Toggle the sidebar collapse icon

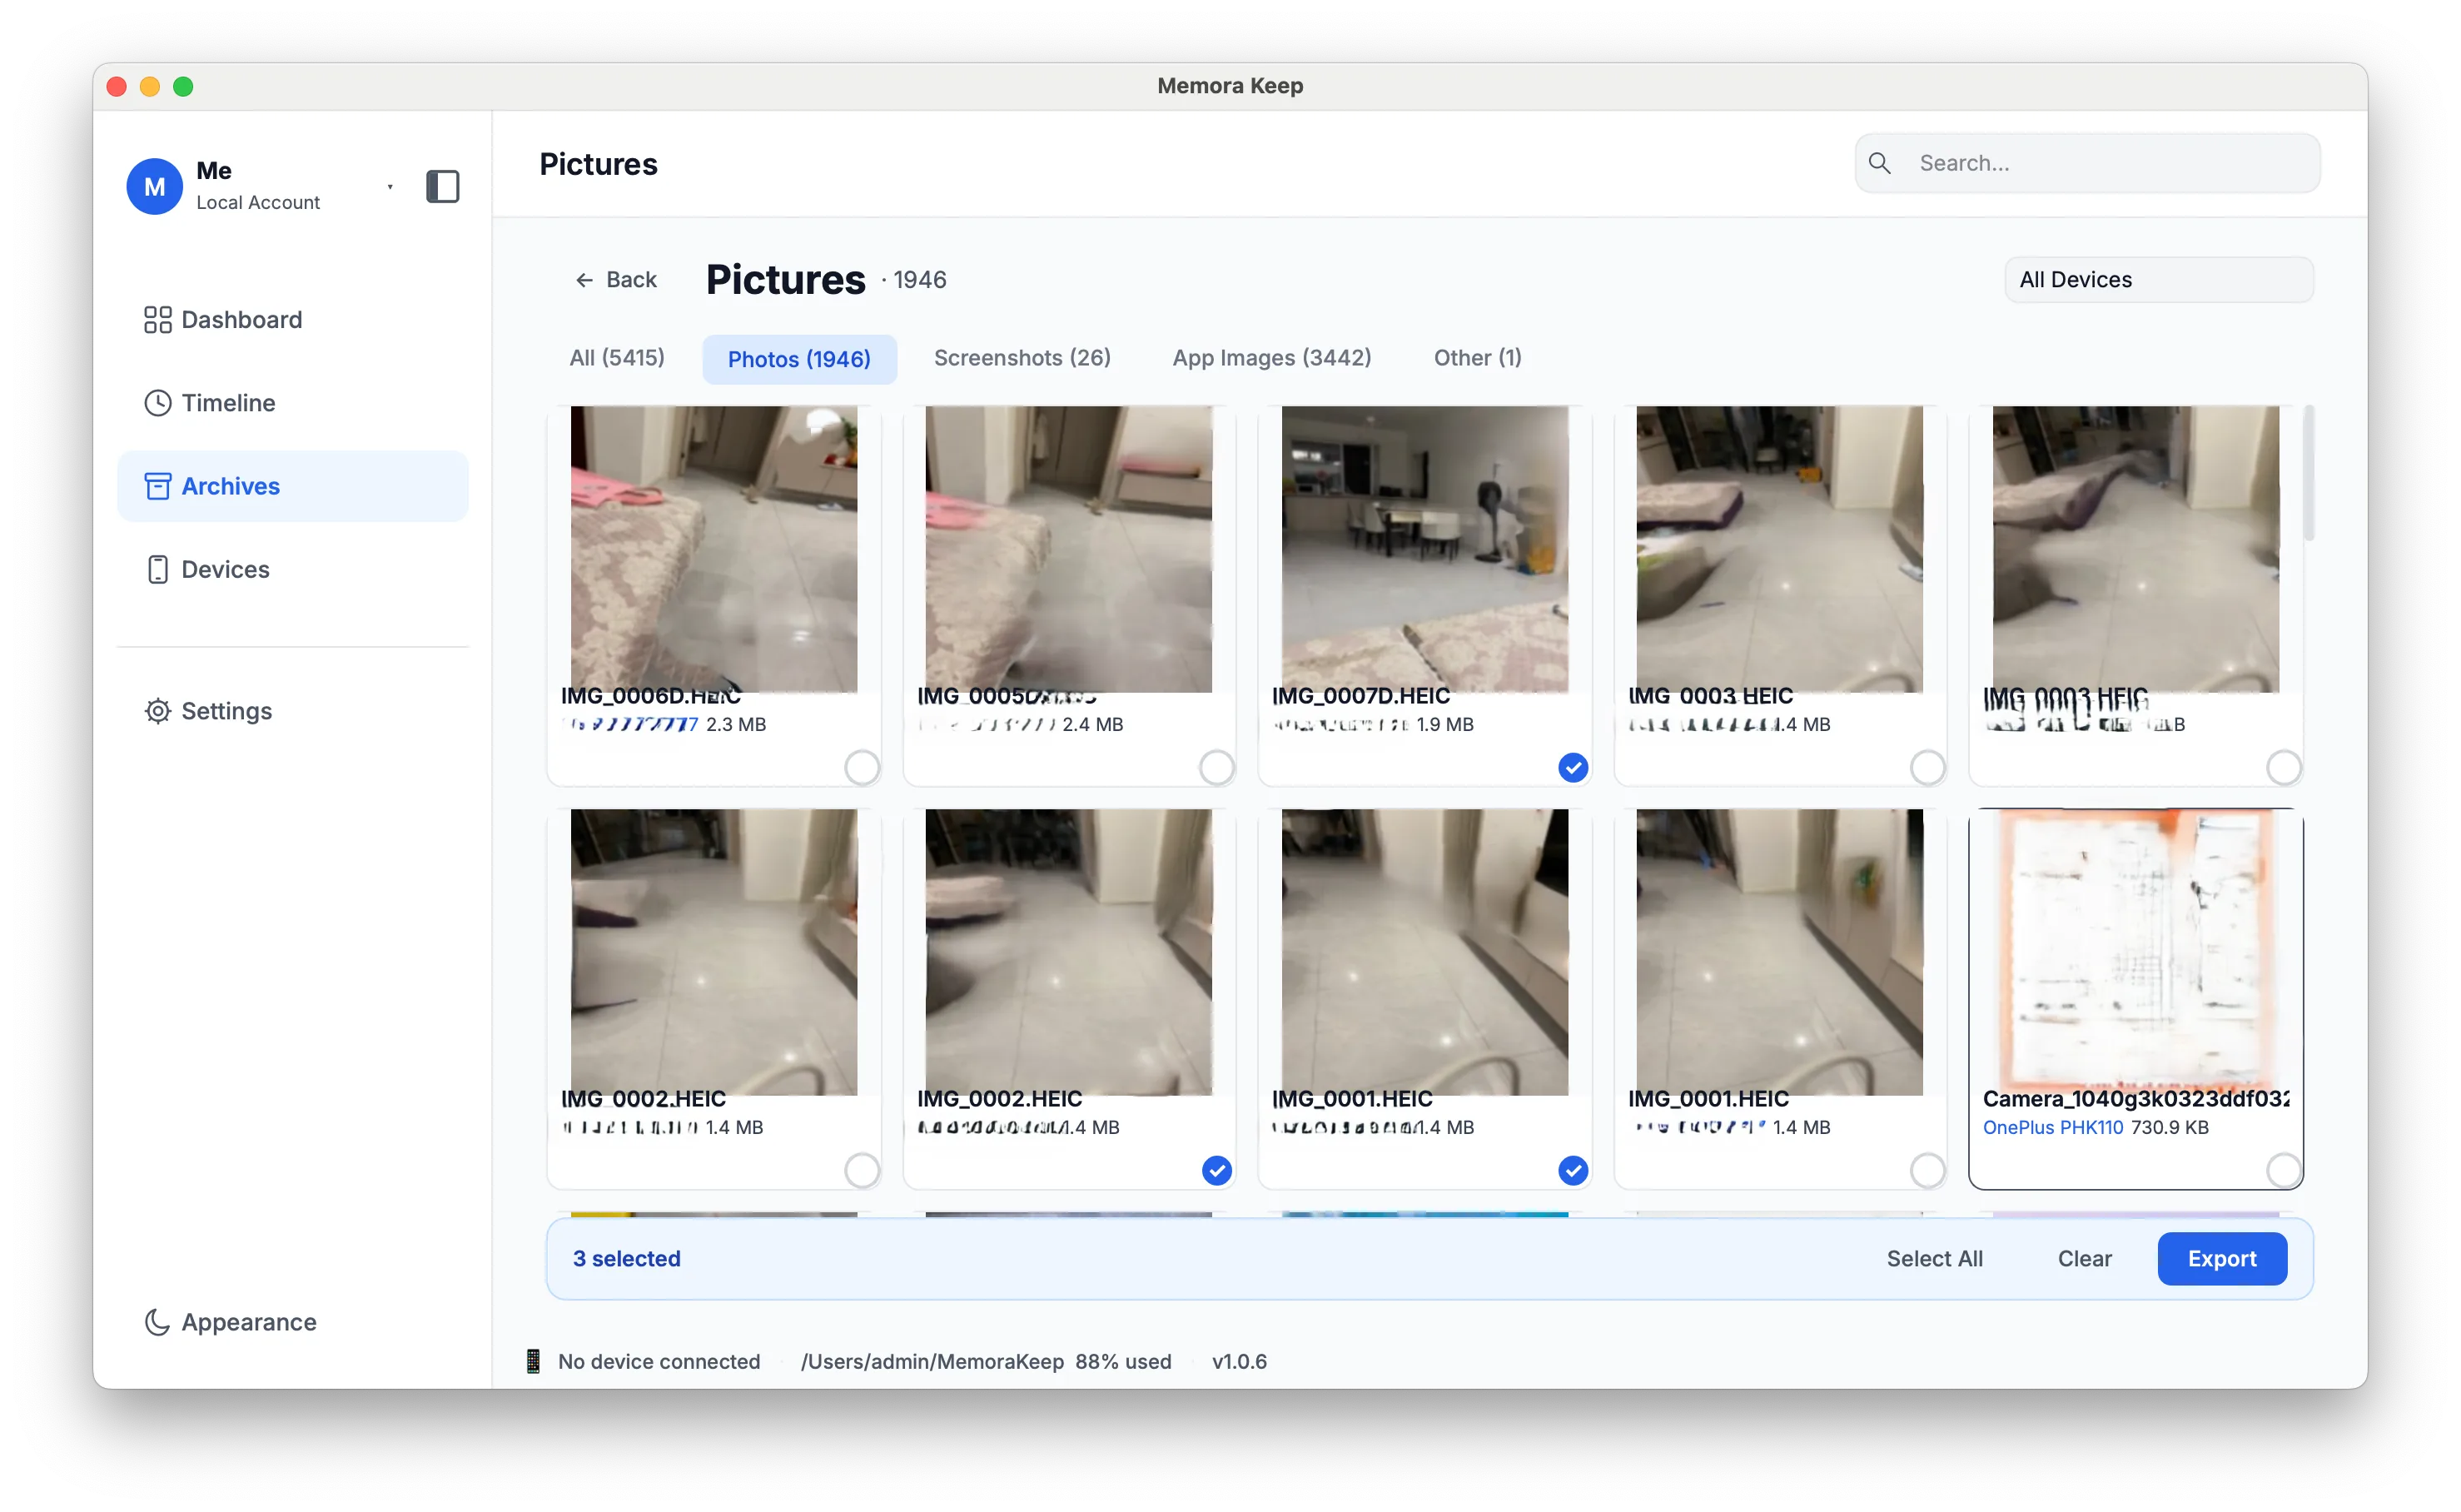pos(442,186)
